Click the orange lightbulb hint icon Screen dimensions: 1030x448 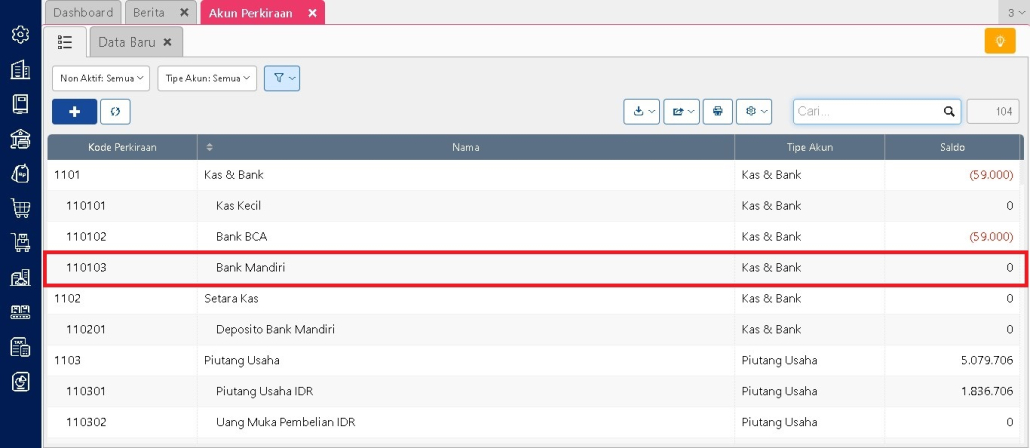click(x=999, y=41)
